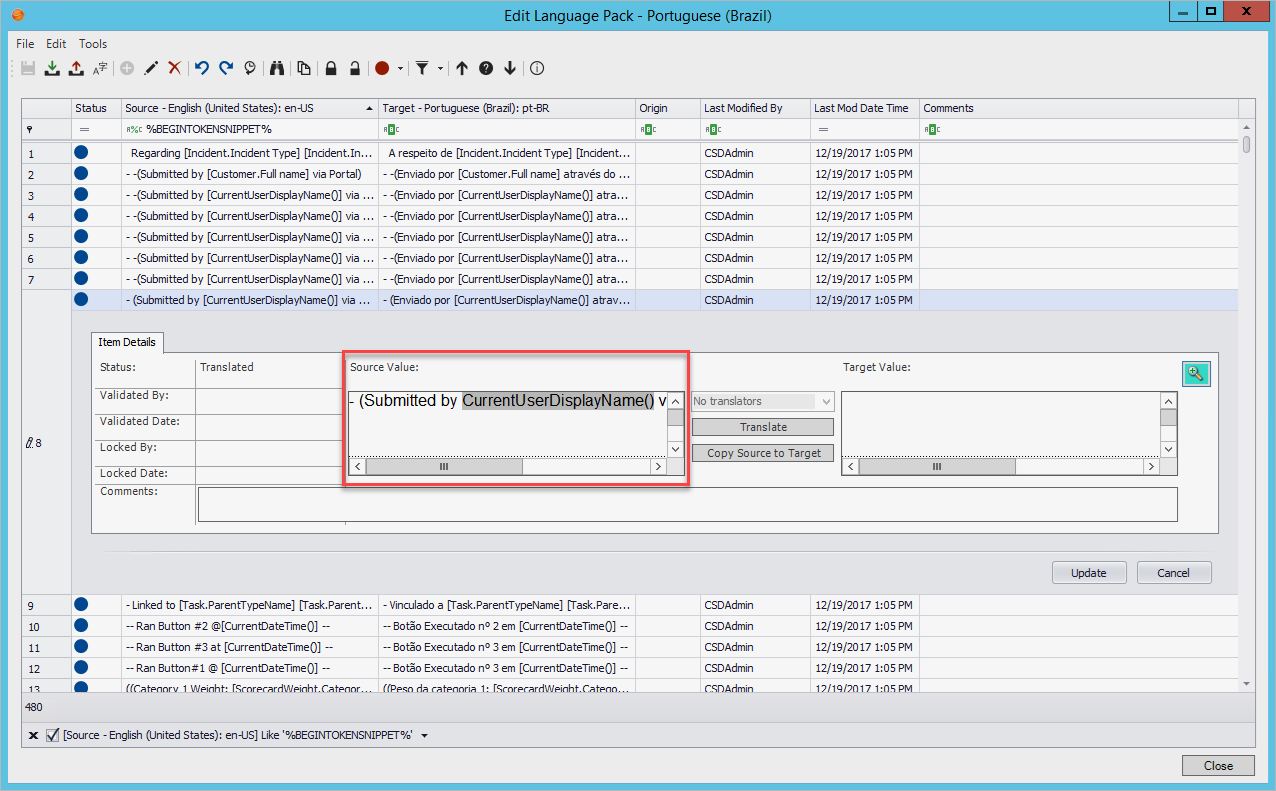Open the filter expression dropdown at bottom
This screenshot has height=791, width=1276.
424,736
